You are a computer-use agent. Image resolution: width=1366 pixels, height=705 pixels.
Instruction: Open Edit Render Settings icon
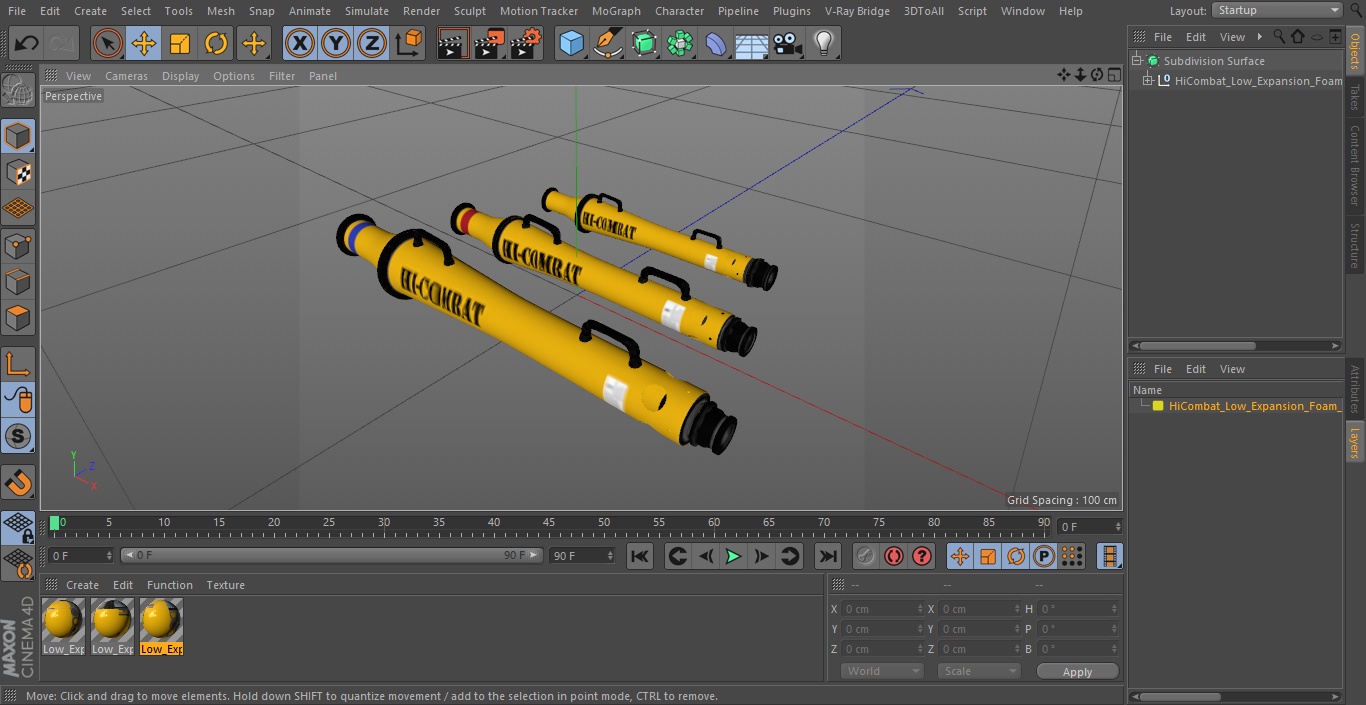click(x=526, y=44)
